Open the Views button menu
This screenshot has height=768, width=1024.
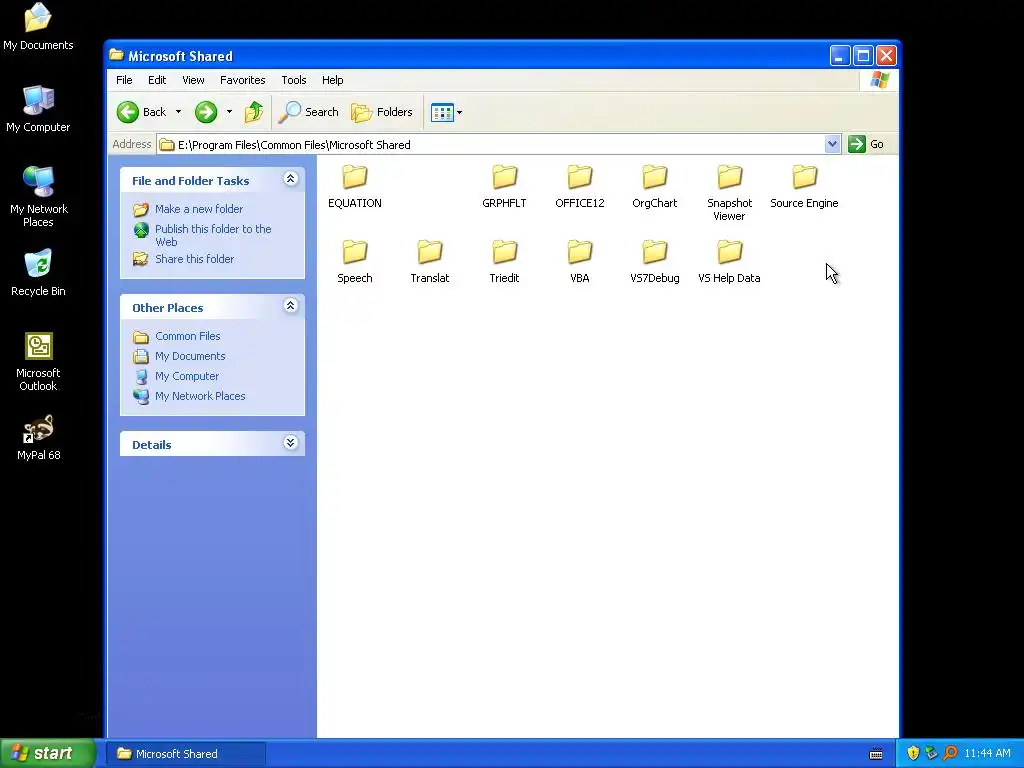(x=447, y=112)
